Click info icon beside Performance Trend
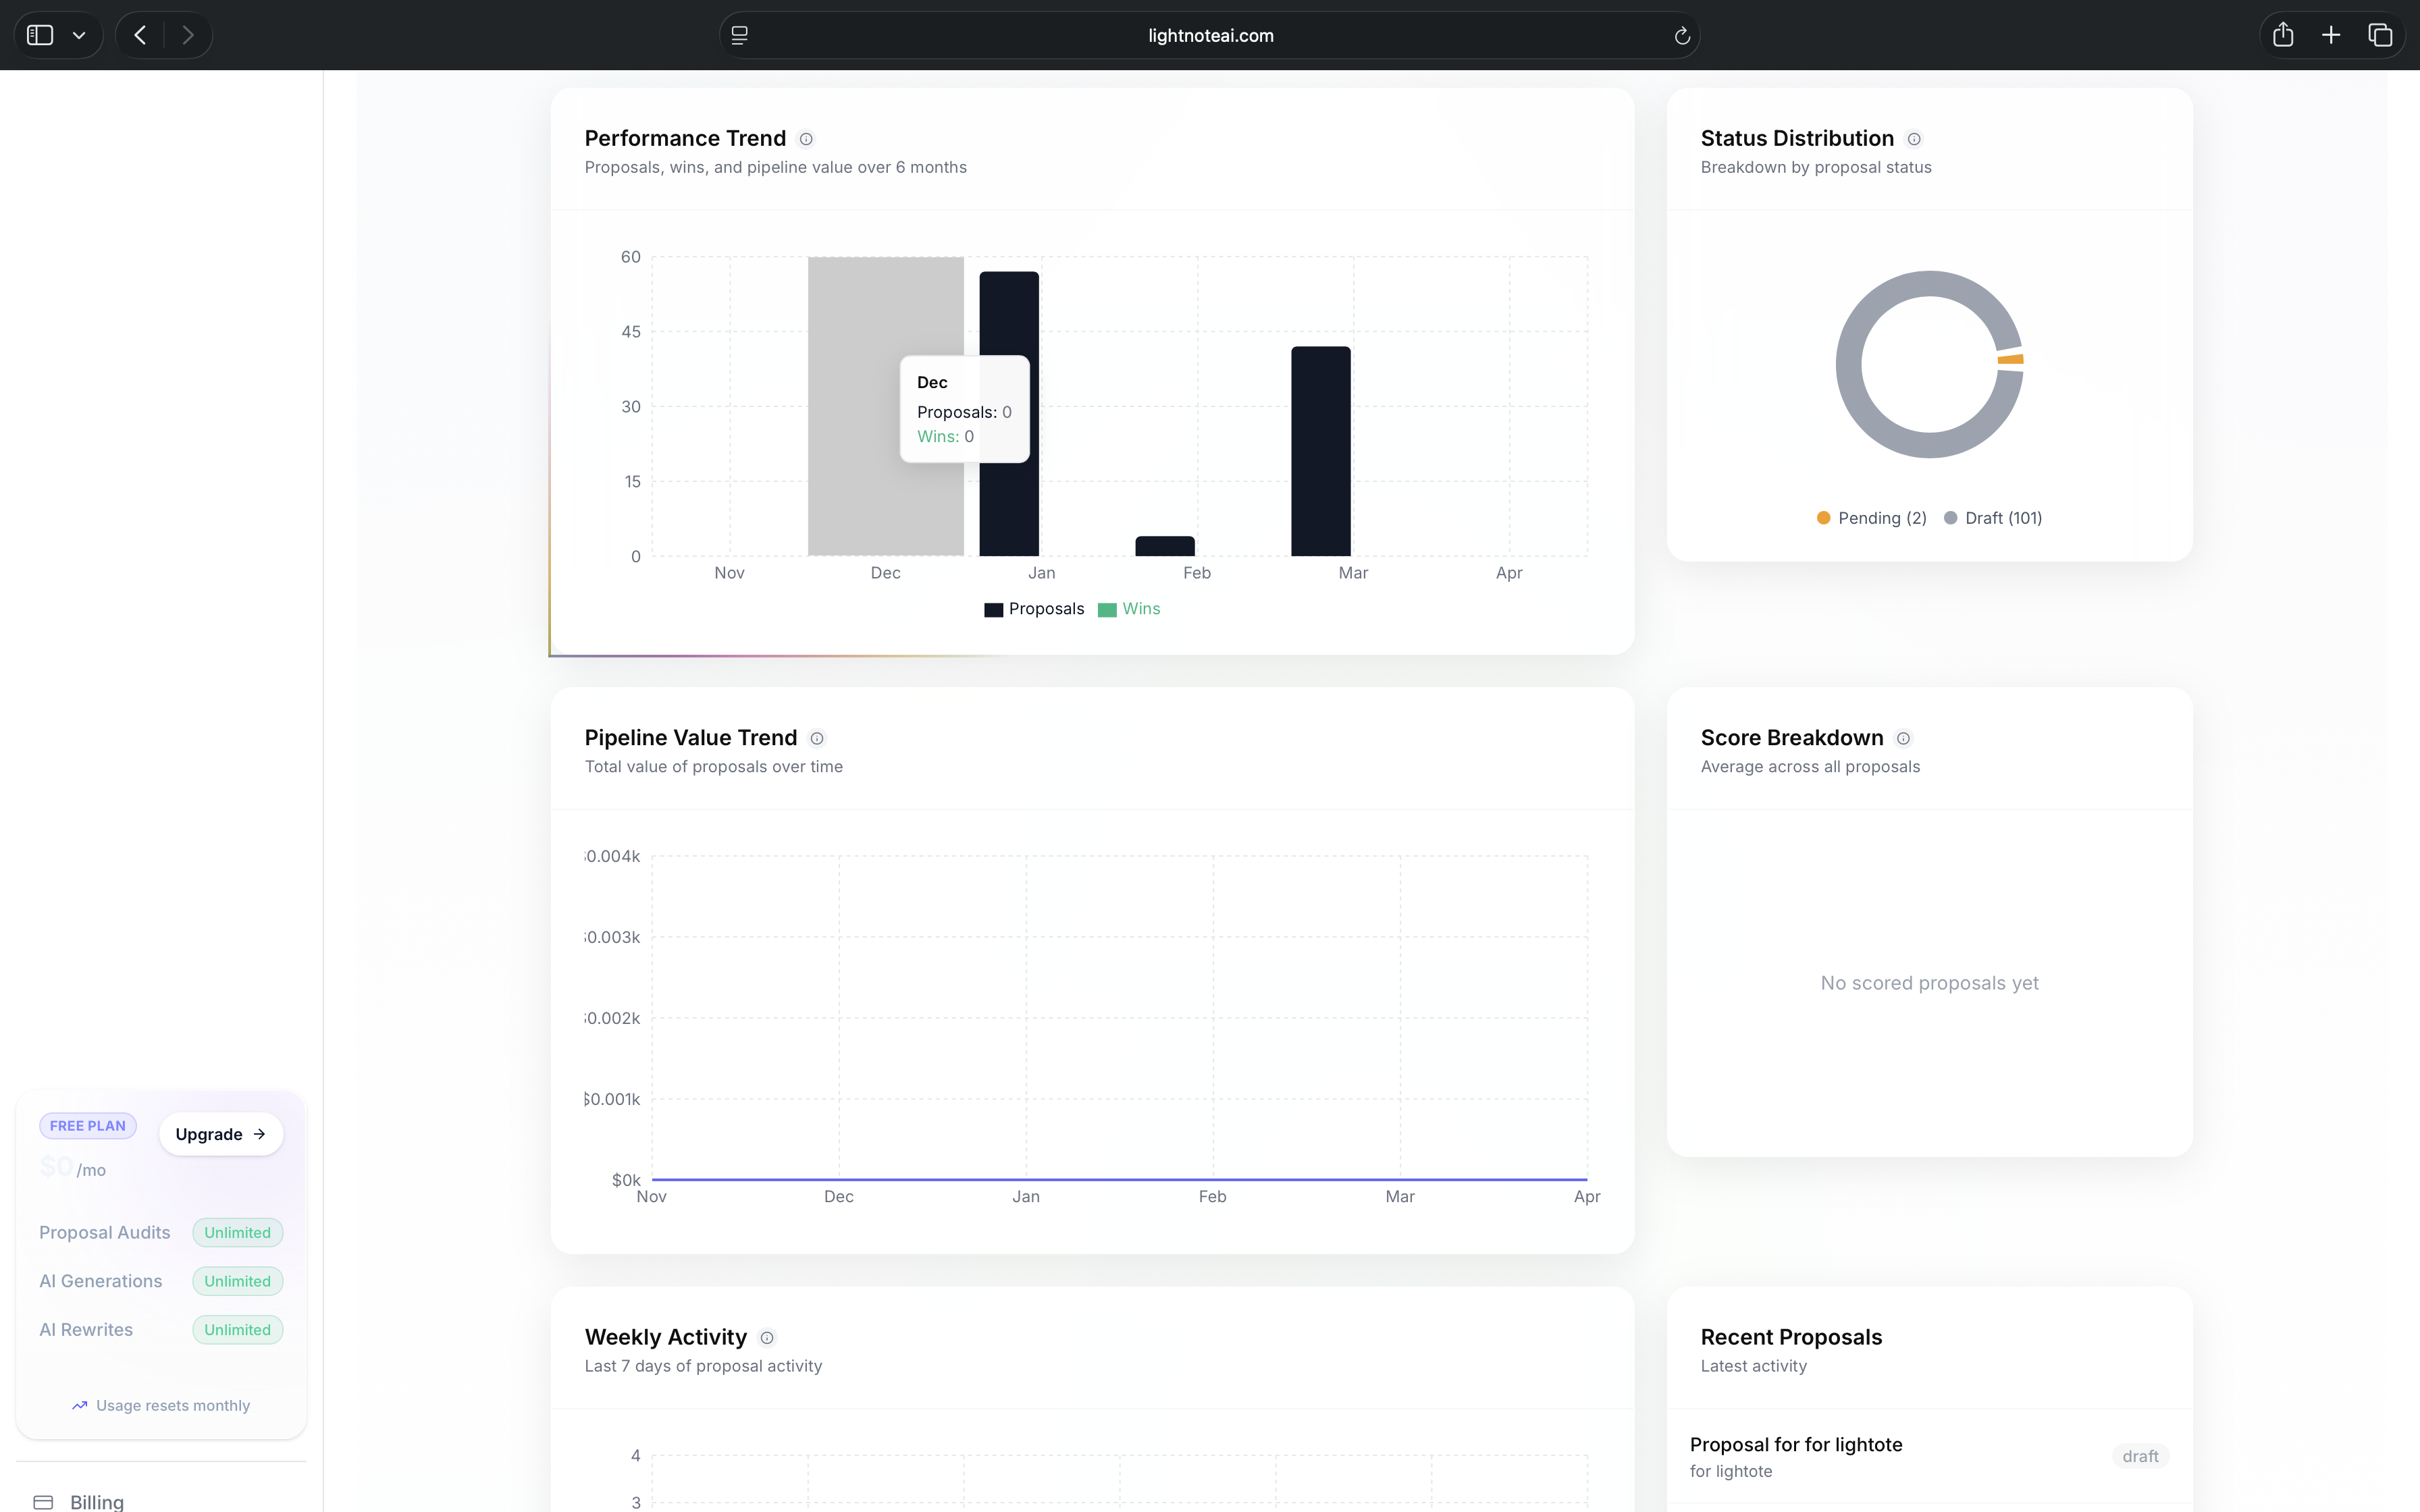 (x=806, y=139)
